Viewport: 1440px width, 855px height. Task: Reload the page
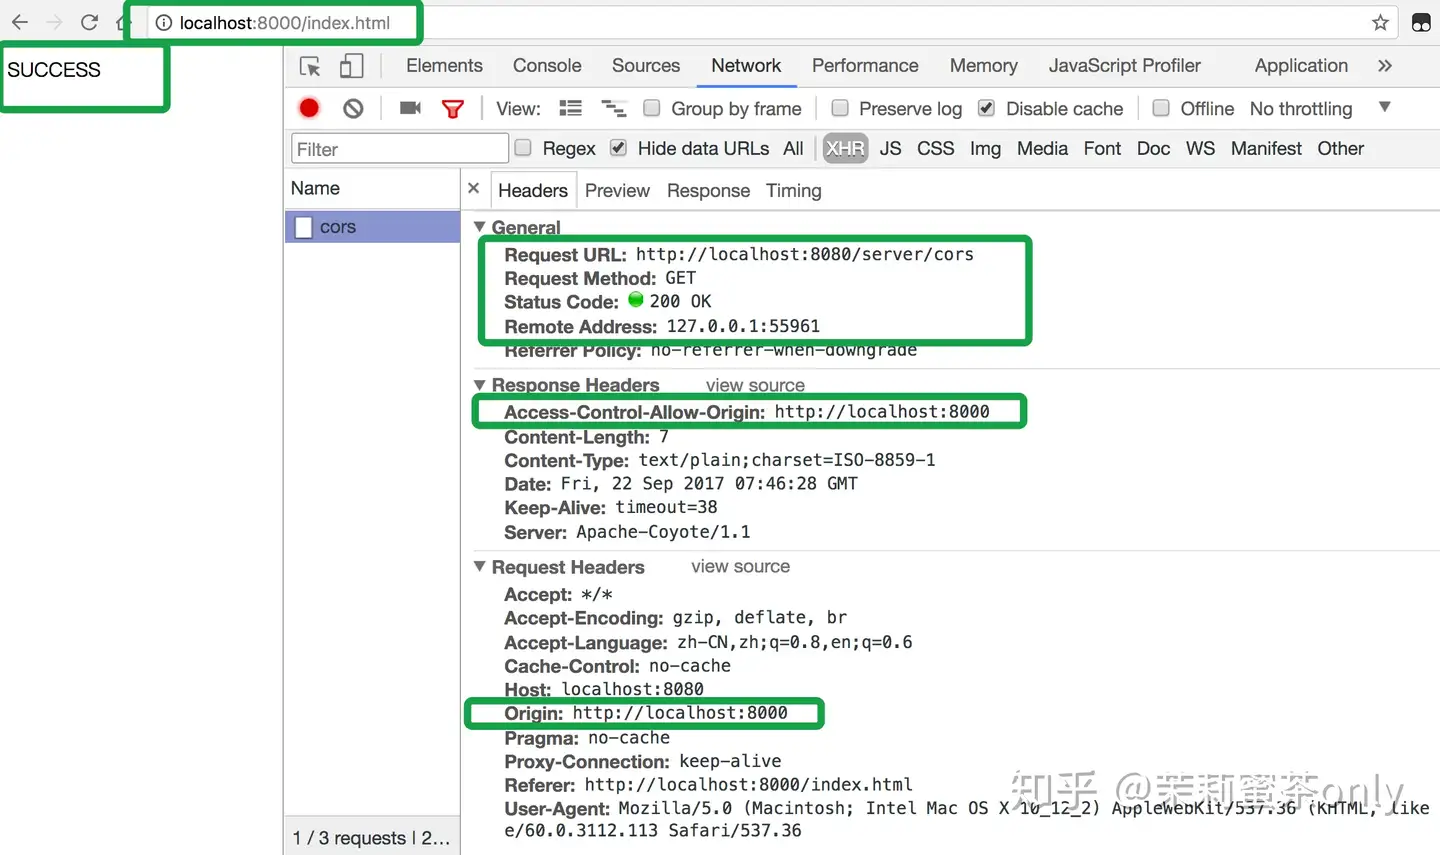[x=89, y=22]
